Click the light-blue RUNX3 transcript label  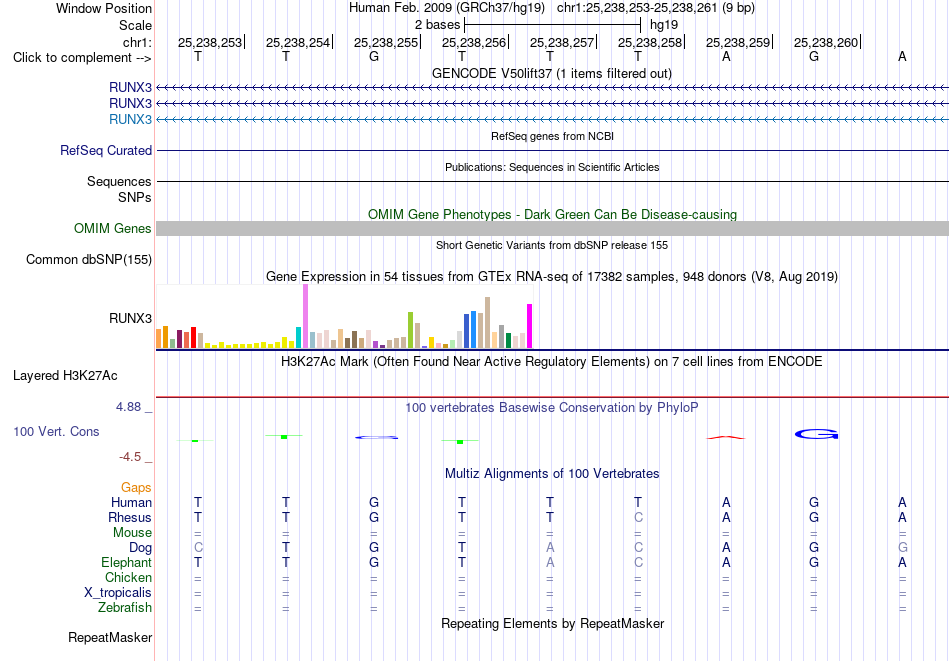[x=130, y=119]
